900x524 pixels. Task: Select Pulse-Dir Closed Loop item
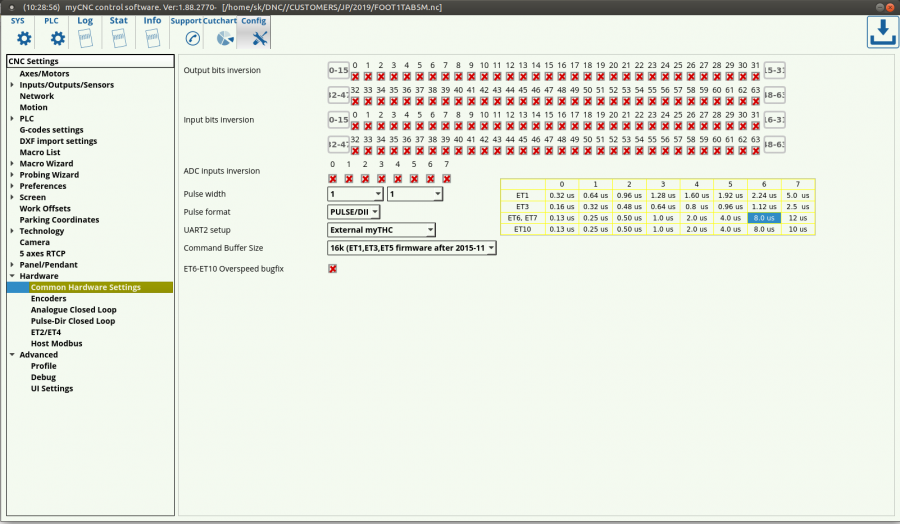point(73,321)
